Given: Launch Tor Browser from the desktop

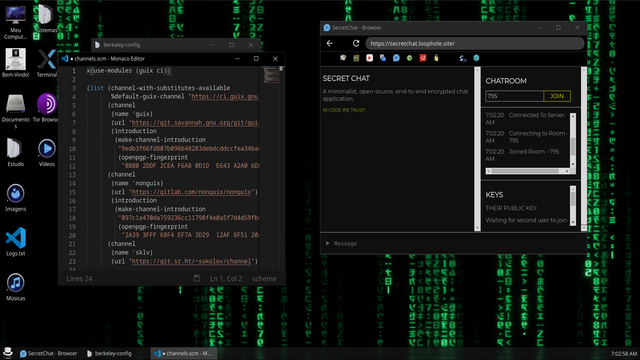Looking at the screenshot, I should 46,108.
